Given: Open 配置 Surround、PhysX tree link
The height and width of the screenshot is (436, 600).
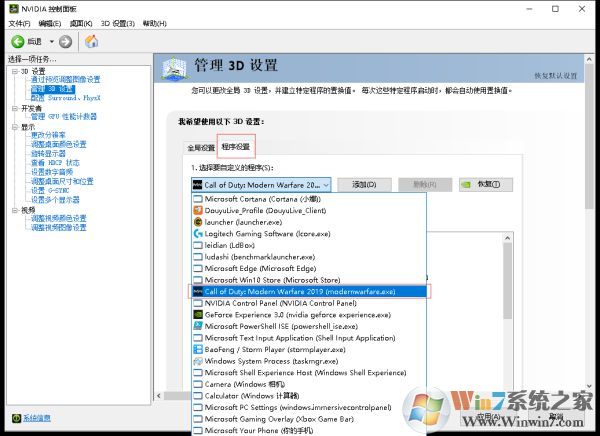Looking at the screenshot, I should (65, 98).
